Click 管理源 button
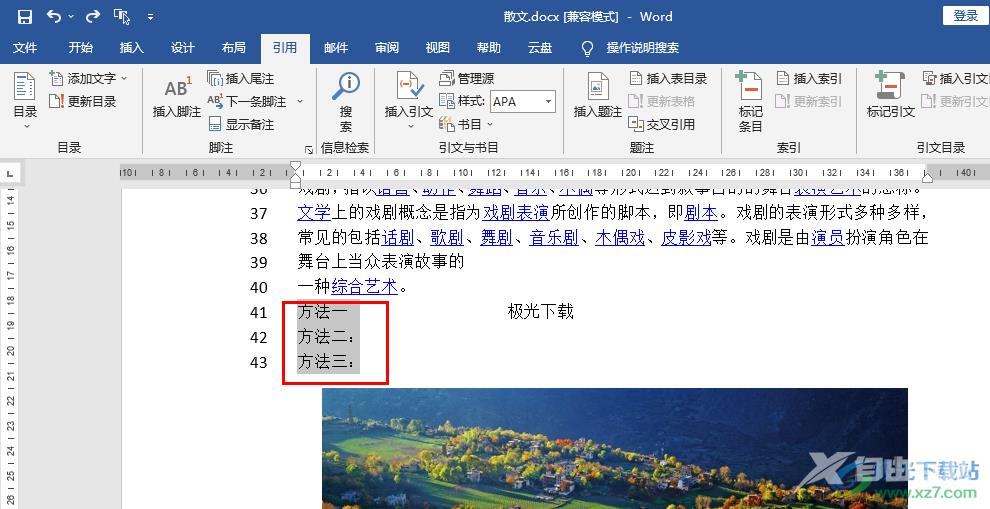 pyautogui.click(x=467, y=78)
